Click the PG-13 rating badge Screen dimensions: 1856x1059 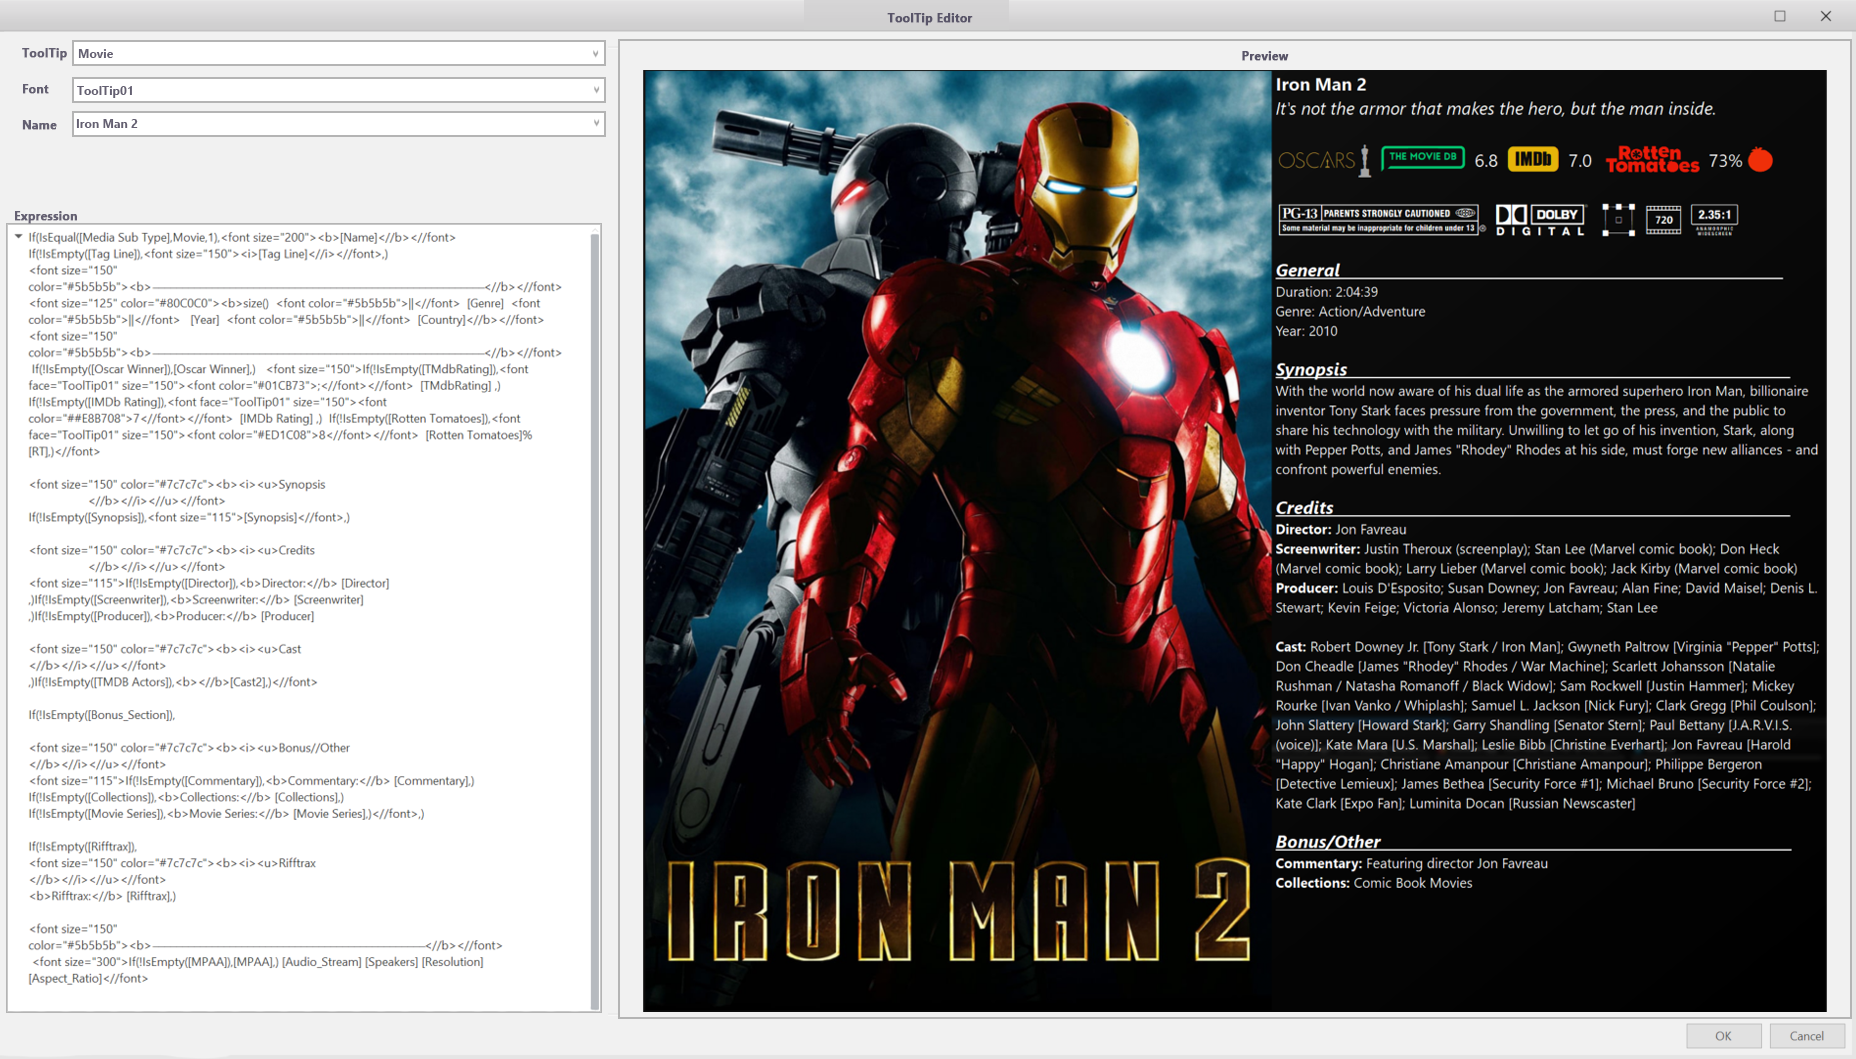(1379, 219)
